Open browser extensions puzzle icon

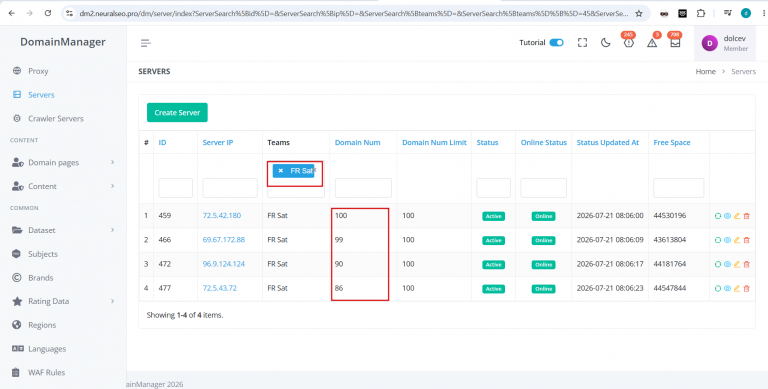click(701, 14)
